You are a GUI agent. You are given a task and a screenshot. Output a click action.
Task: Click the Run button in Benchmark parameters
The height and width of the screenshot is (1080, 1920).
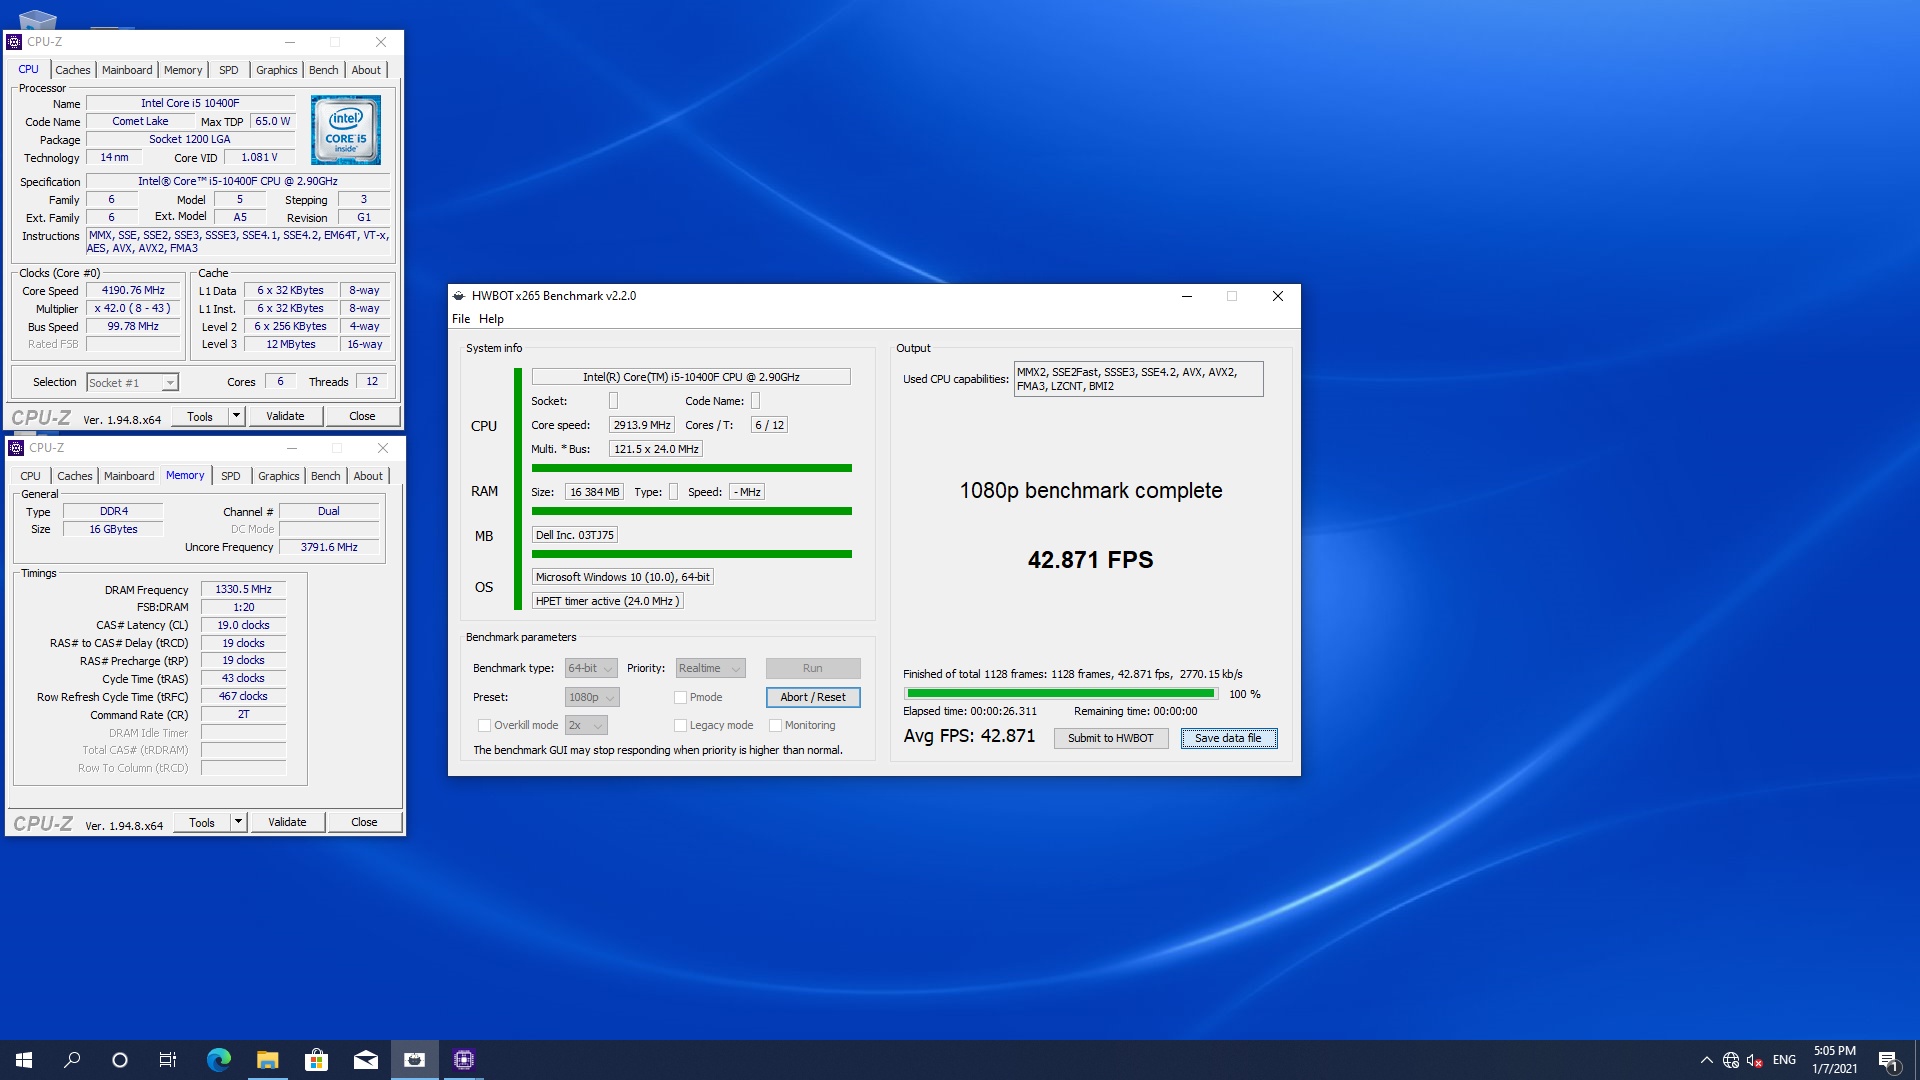click(813, 668)
